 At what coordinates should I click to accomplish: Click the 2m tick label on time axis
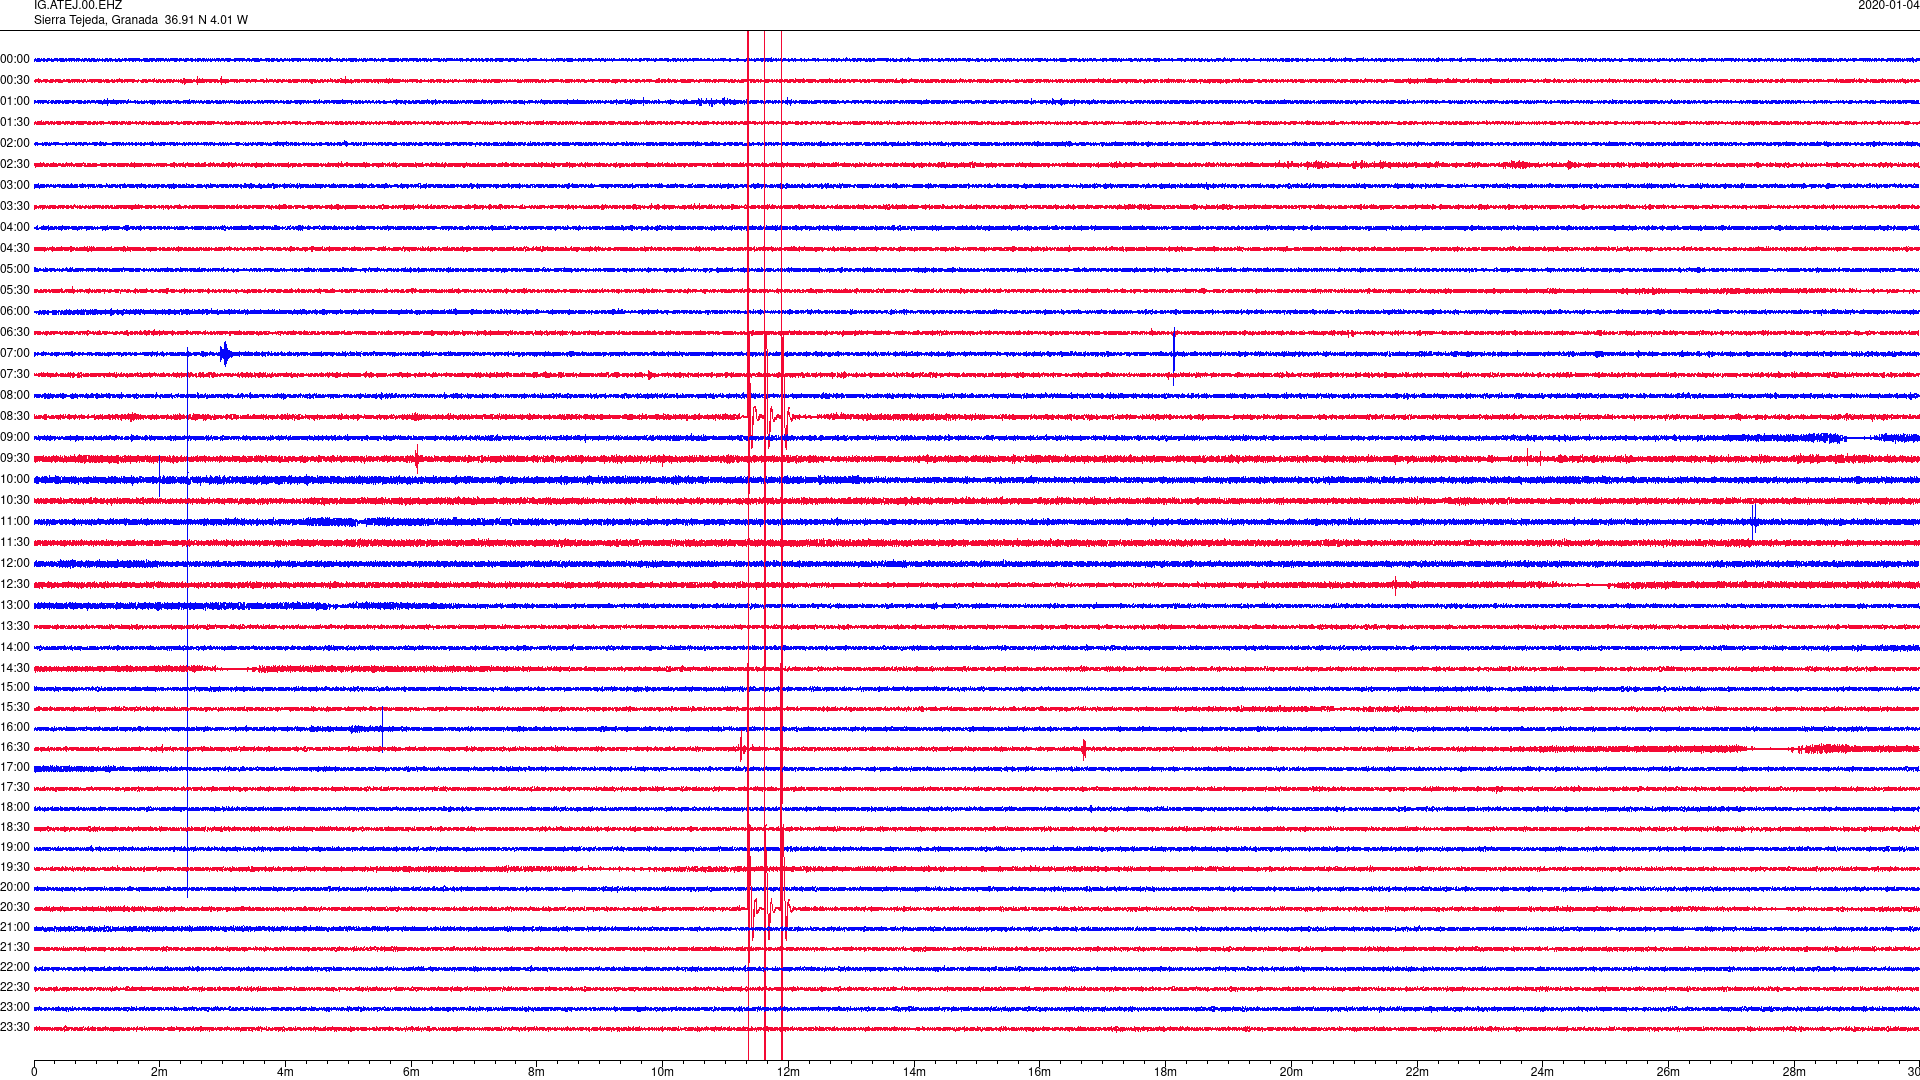click(159, 1072)
